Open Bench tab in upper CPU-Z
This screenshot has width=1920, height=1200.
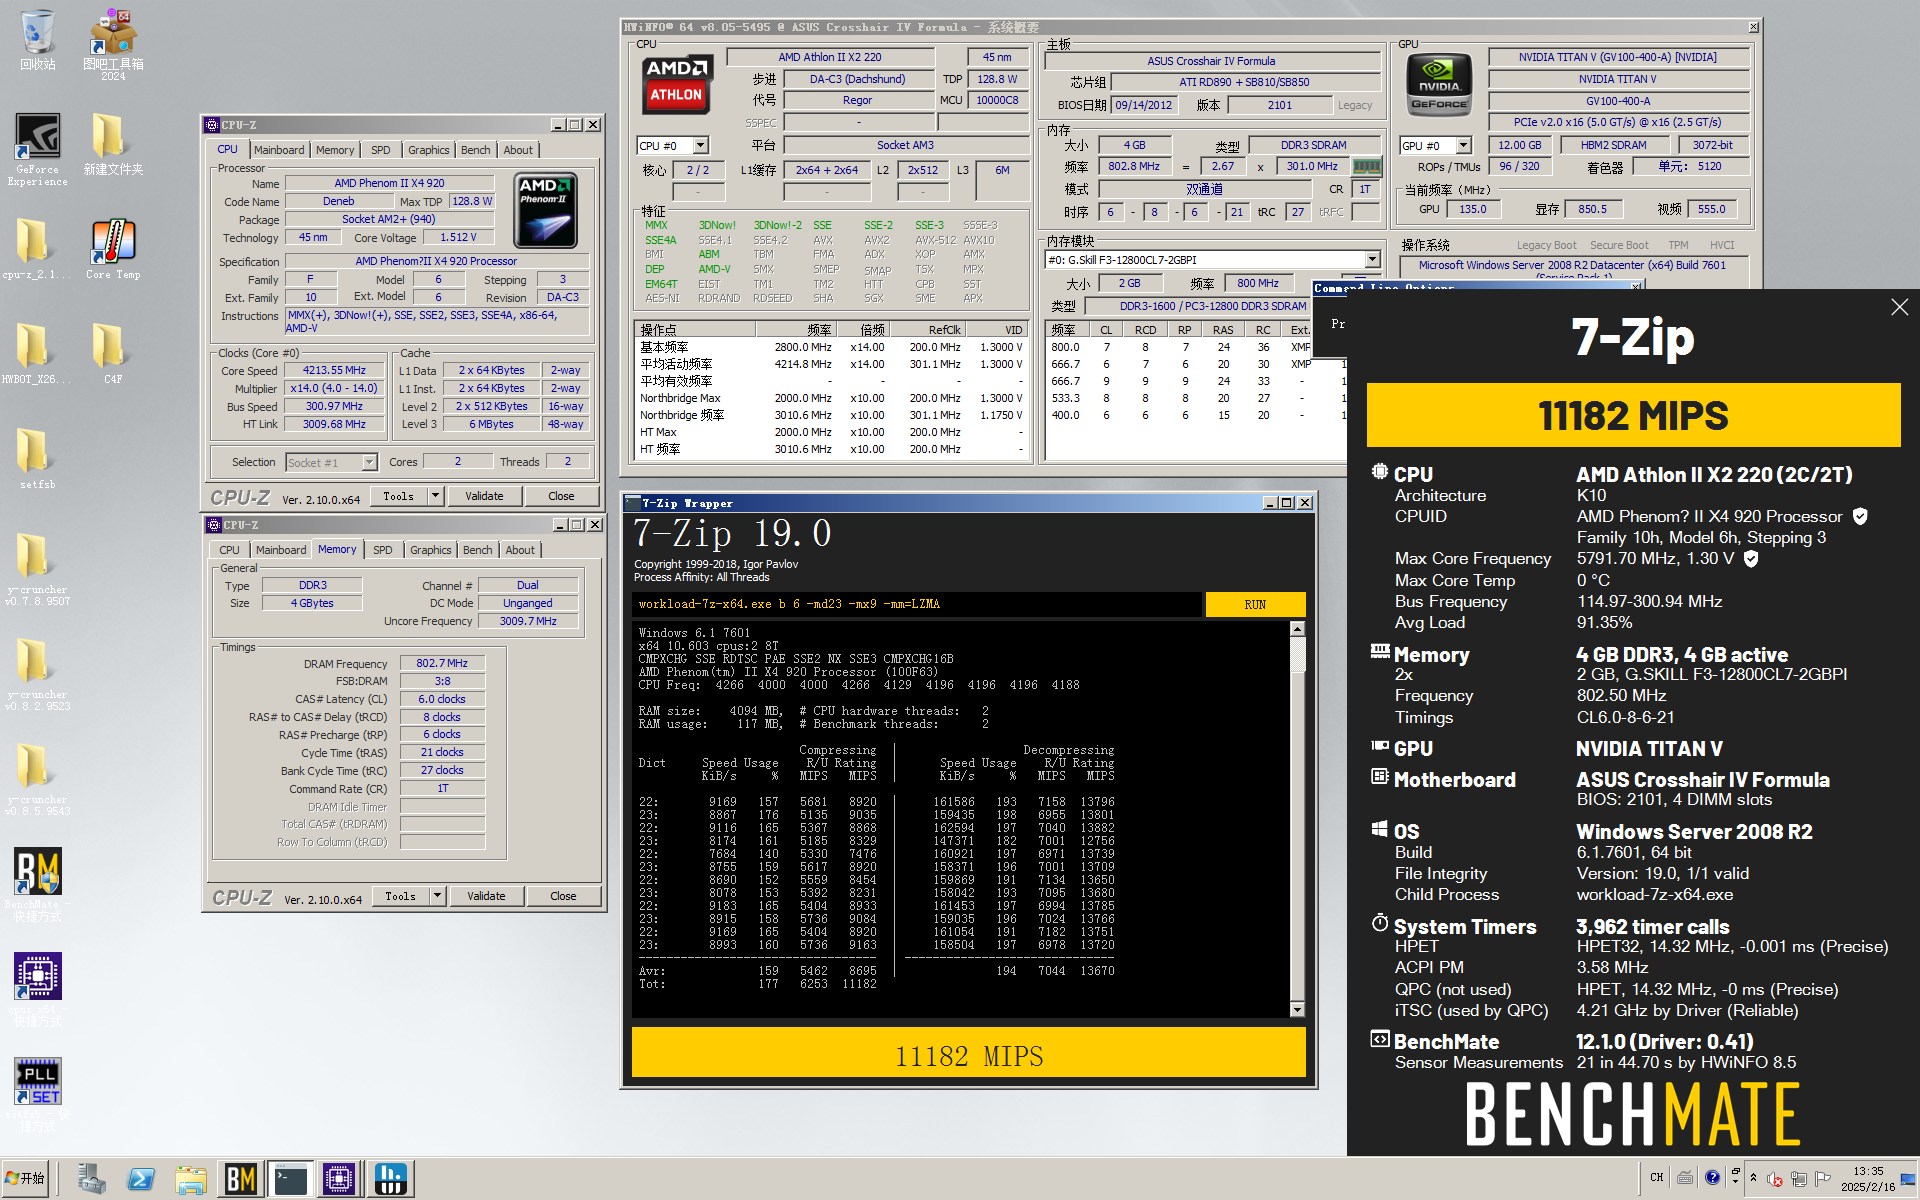tap(476, 150)
